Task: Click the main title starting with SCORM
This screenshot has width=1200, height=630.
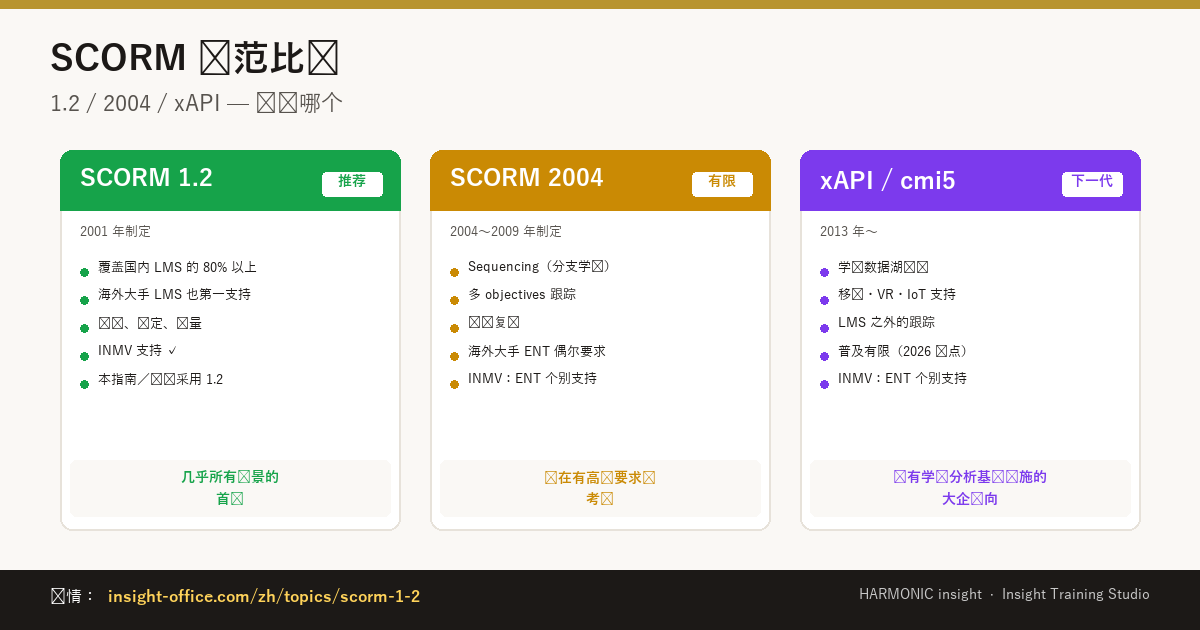Action: pos(195,58)
